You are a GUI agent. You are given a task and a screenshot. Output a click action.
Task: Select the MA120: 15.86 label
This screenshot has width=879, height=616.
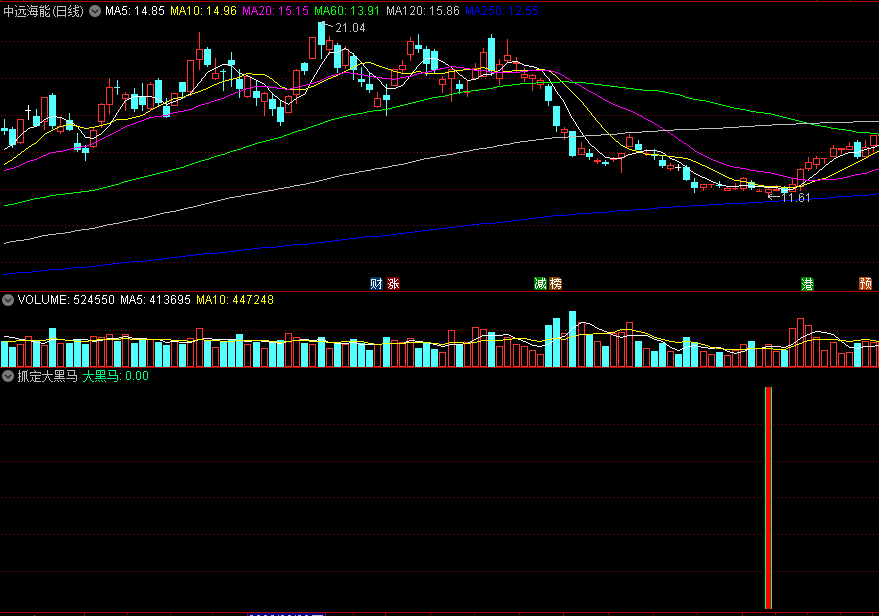point(423,11)
